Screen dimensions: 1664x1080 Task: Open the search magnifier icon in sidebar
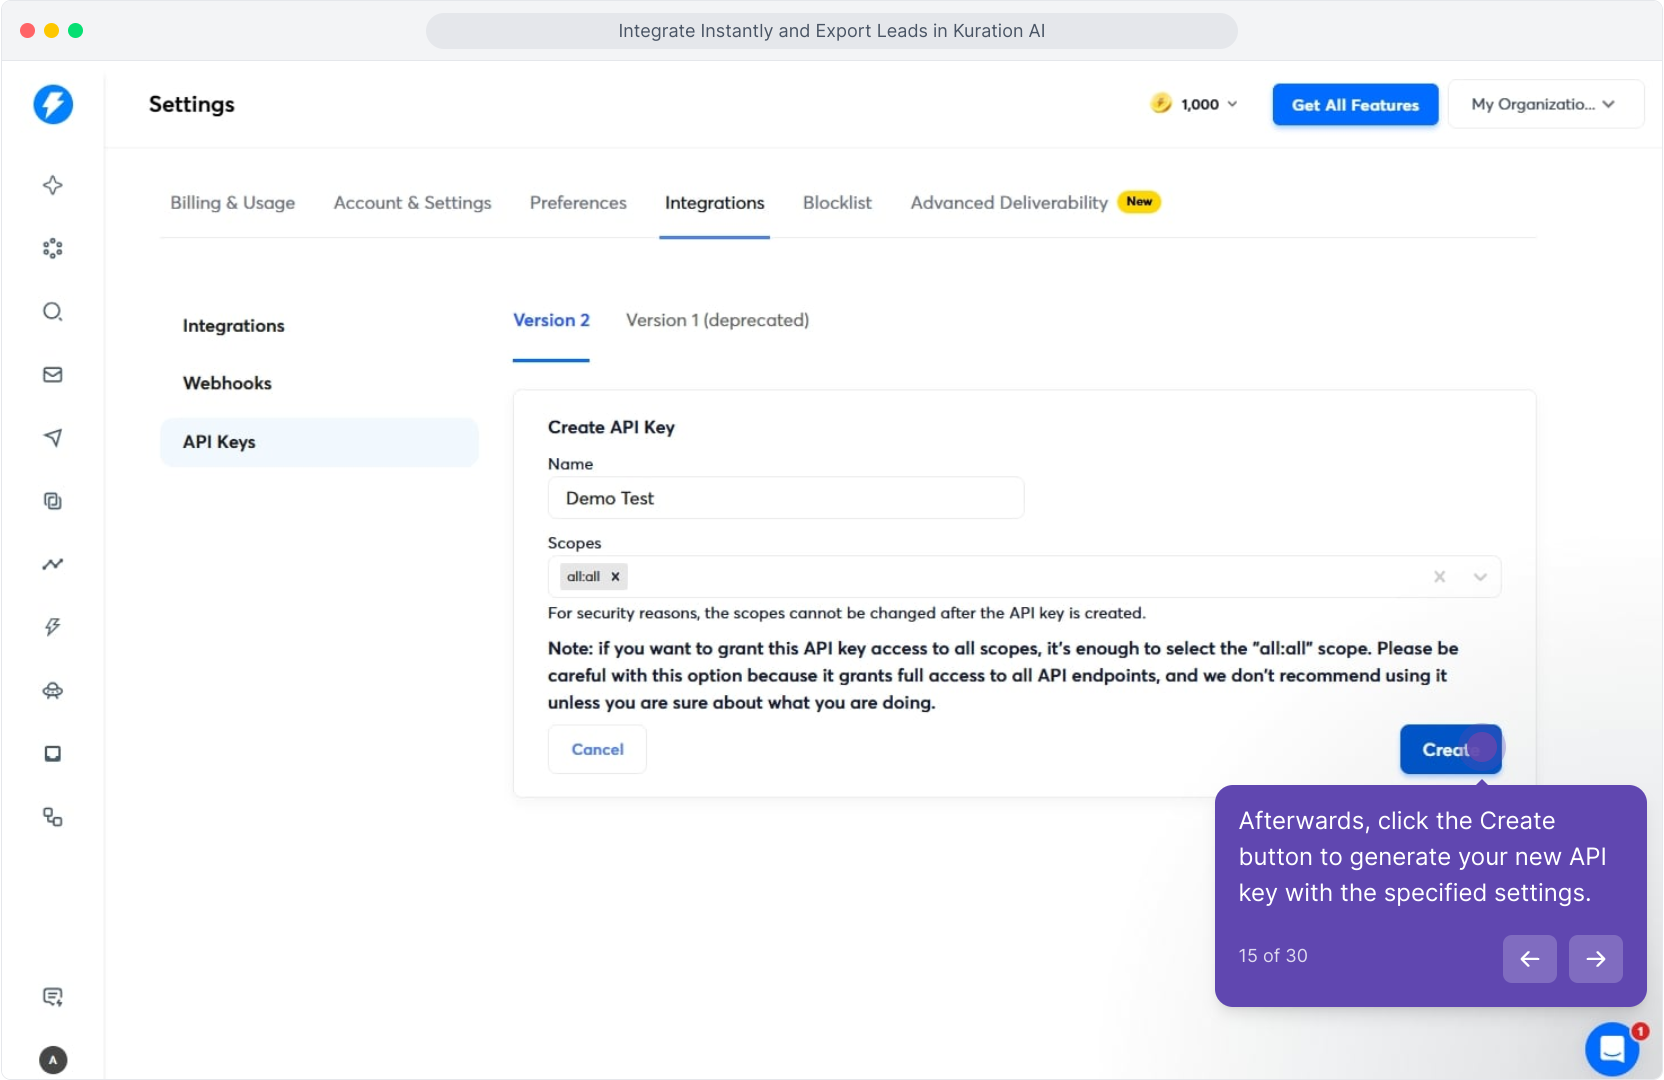coord(53,311)
